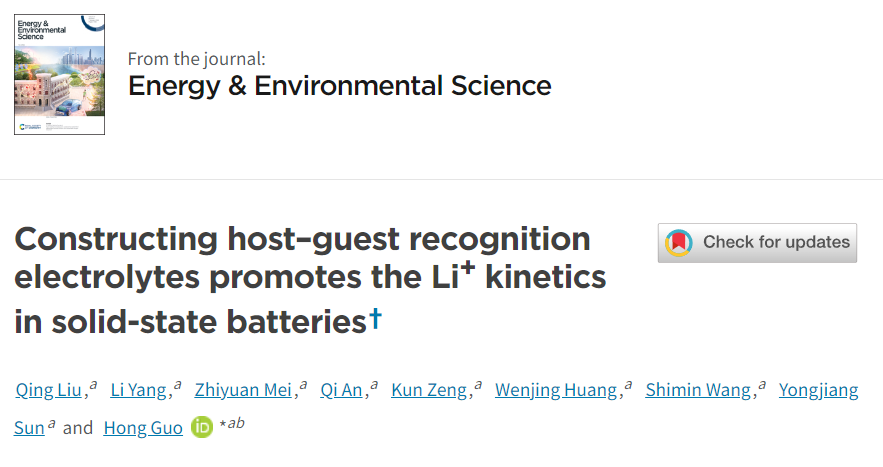883x467 pixels.
Task: Click the Crossmark bookmark icon
Action: [x=679, y=243]
